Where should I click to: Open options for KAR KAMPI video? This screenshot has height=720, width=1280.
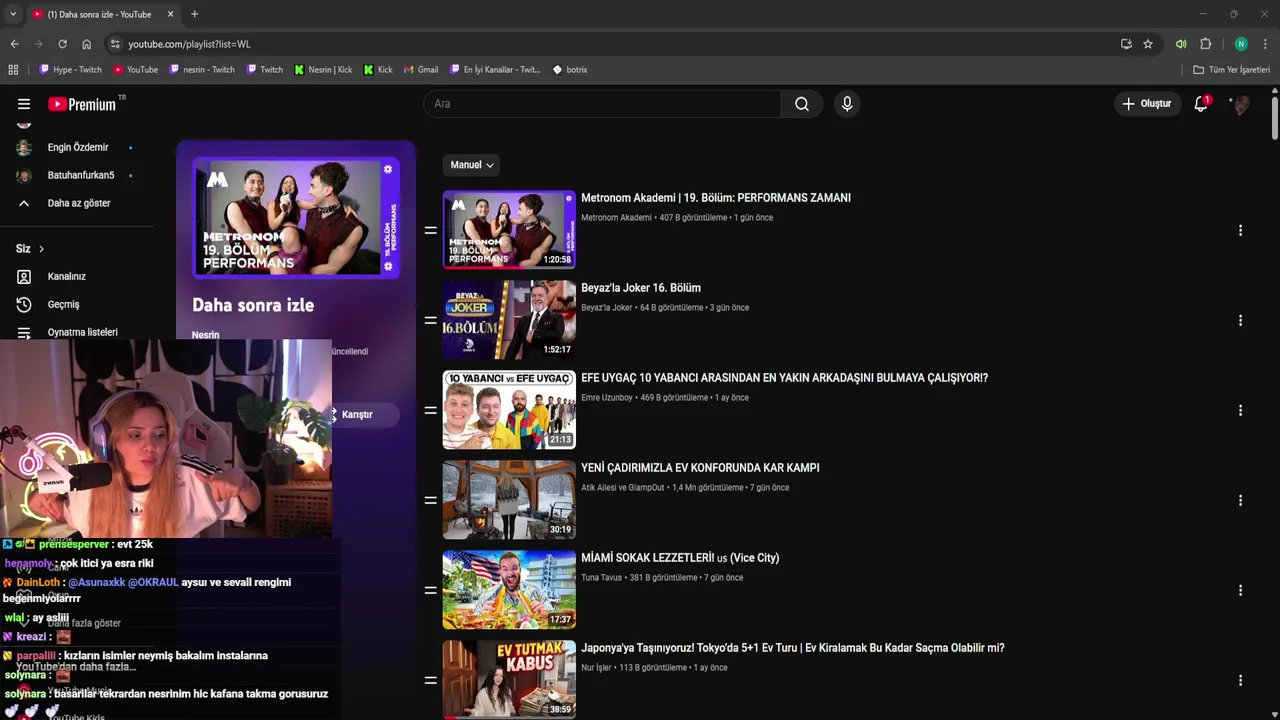(1240, 500)
